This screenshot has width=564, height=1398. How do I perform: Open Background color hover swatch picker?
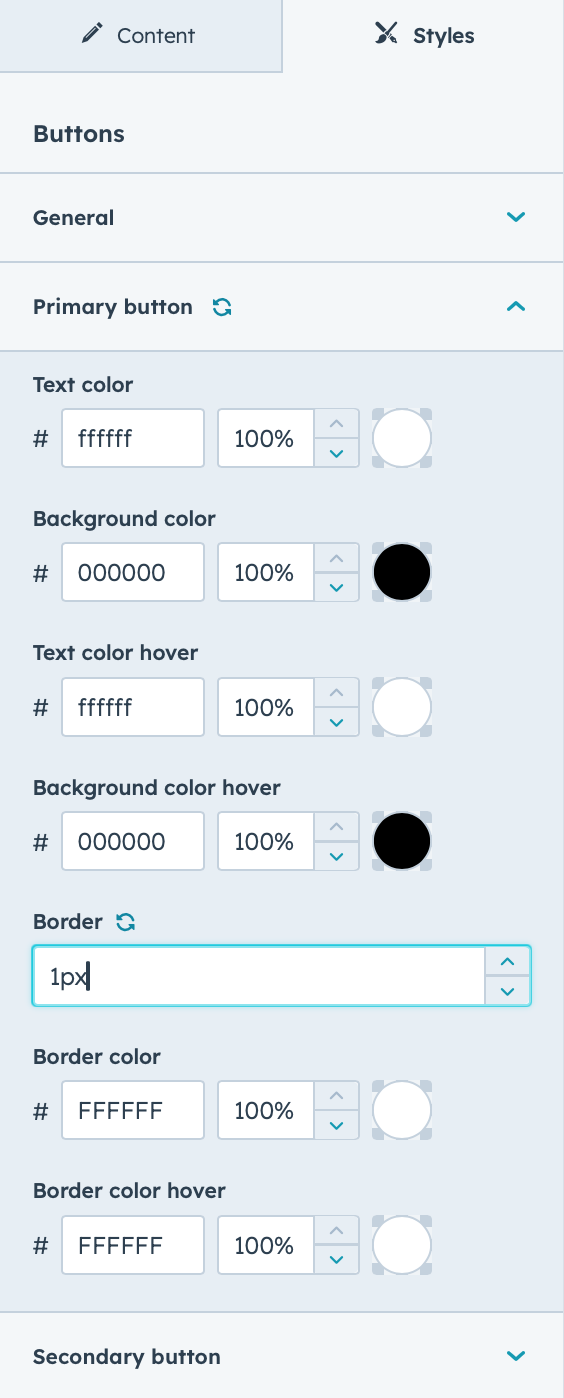point(402,842)
